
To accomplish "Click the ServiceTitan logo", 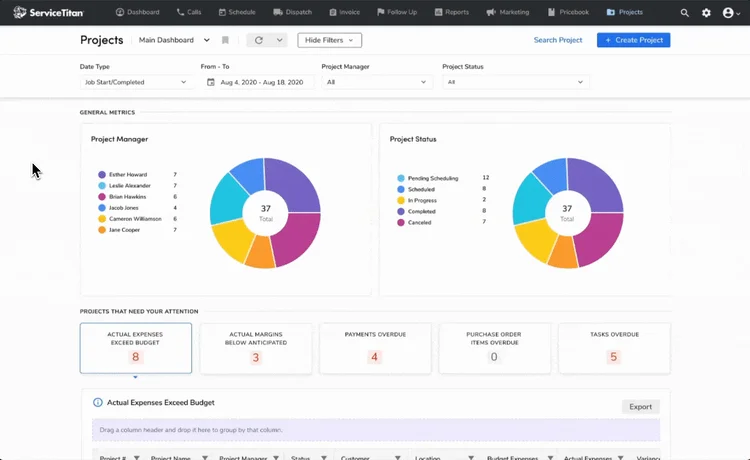I will pos(48,12).
